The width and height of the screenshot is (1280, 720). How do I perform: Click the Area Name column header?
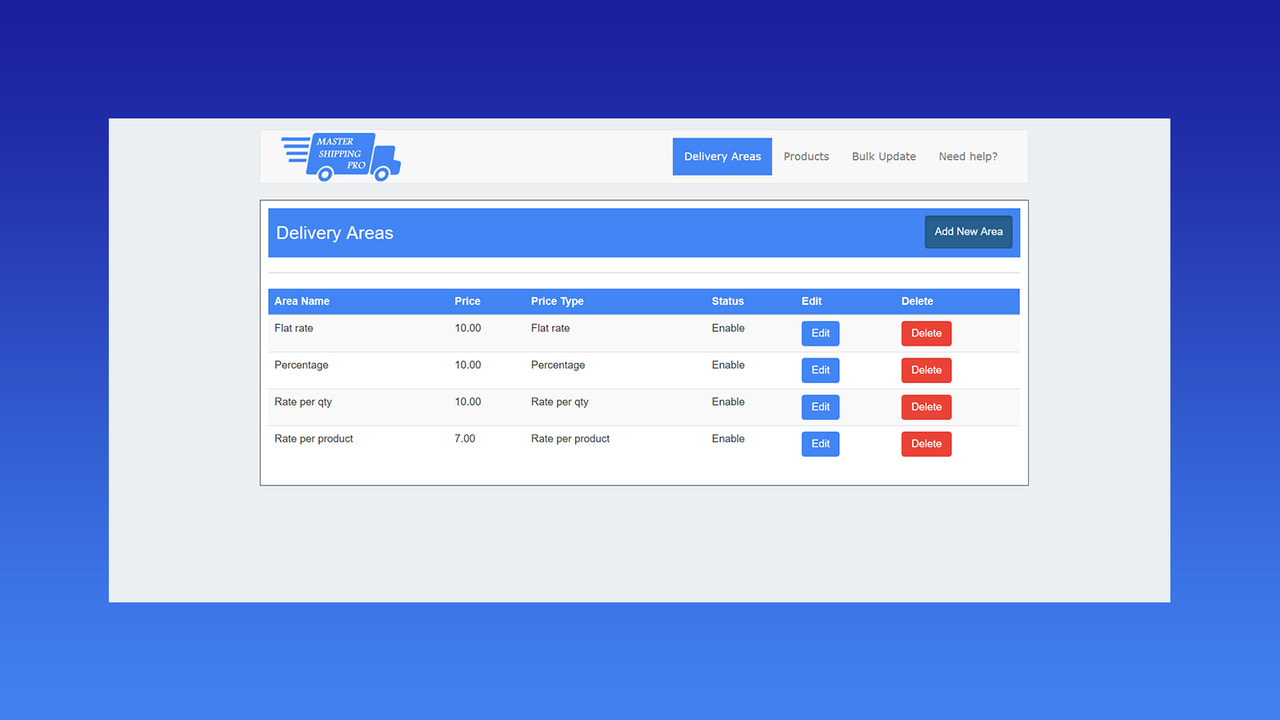pyautogui.click(x=302, y=301)
